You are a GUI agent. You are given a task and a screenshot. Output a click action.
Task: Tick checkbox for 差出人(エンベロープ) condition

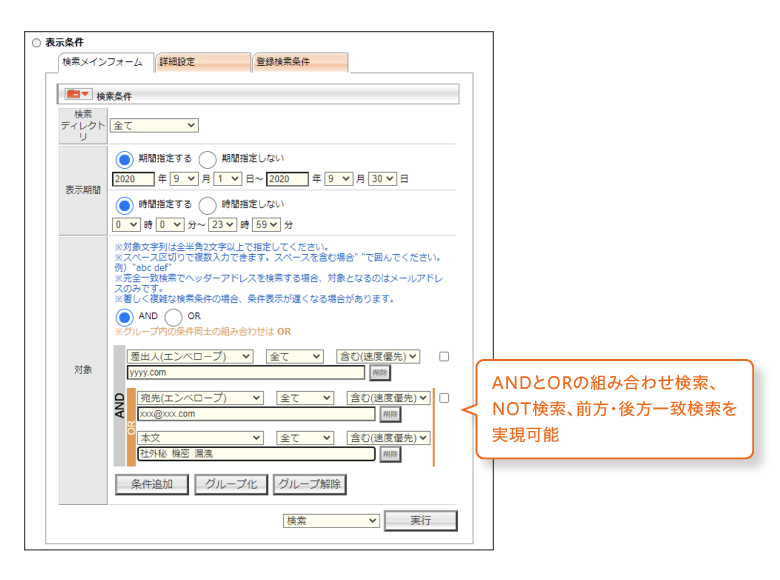click(x=444, y=357)
